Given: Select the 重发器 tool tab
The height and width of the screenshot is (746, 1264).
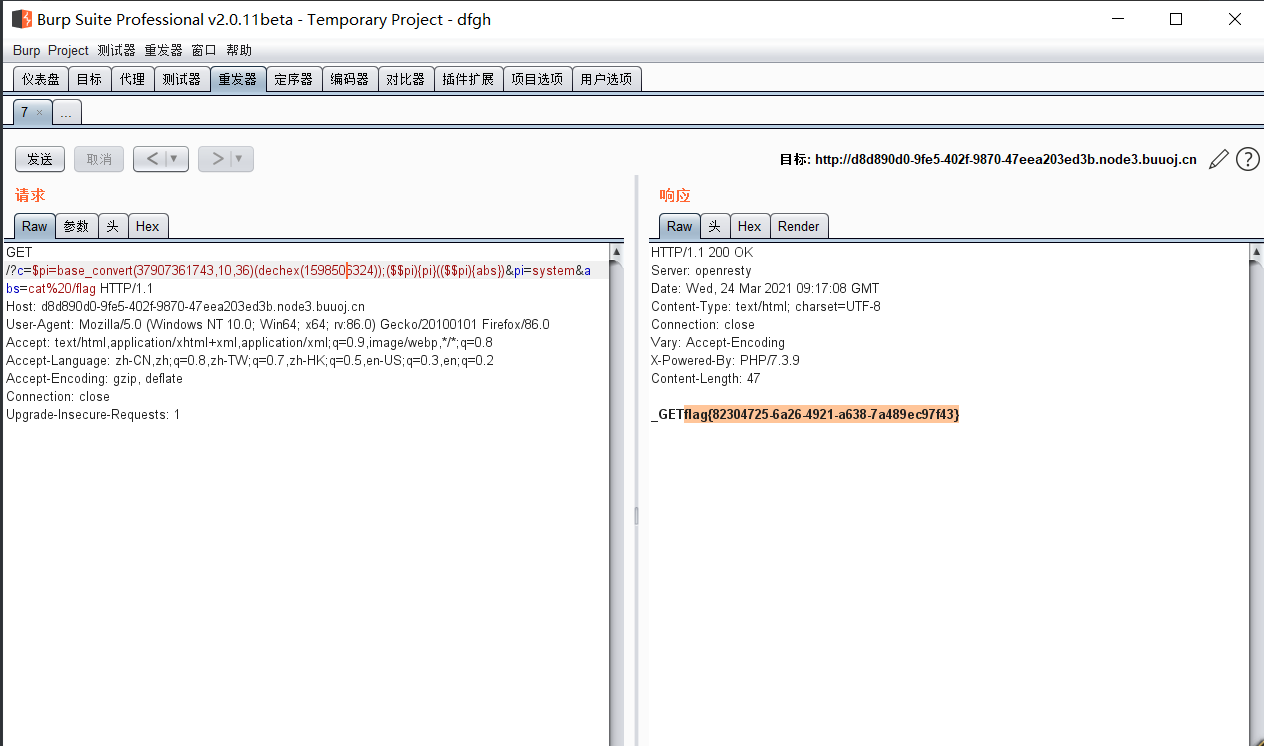Looking at the screenshot, I should 238,79.
